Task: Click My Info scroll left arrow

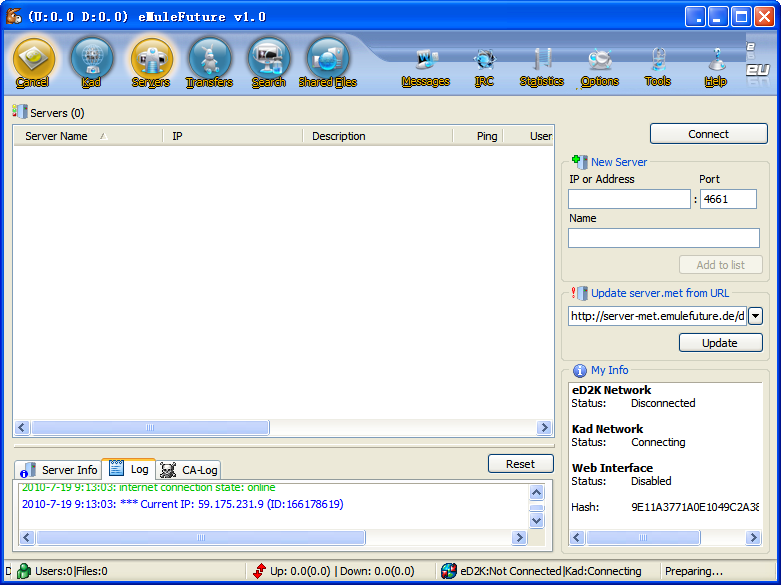Action: pos(577,537)
